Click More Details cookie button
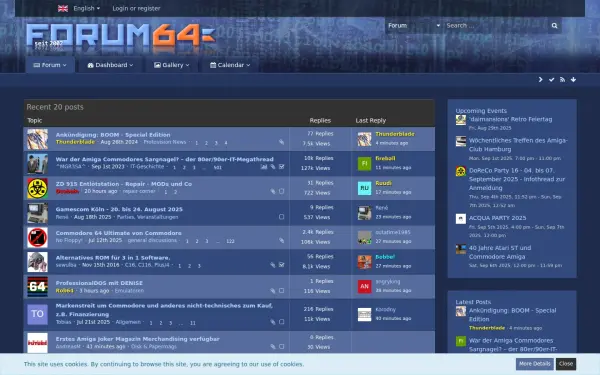 tap(535, 364)
